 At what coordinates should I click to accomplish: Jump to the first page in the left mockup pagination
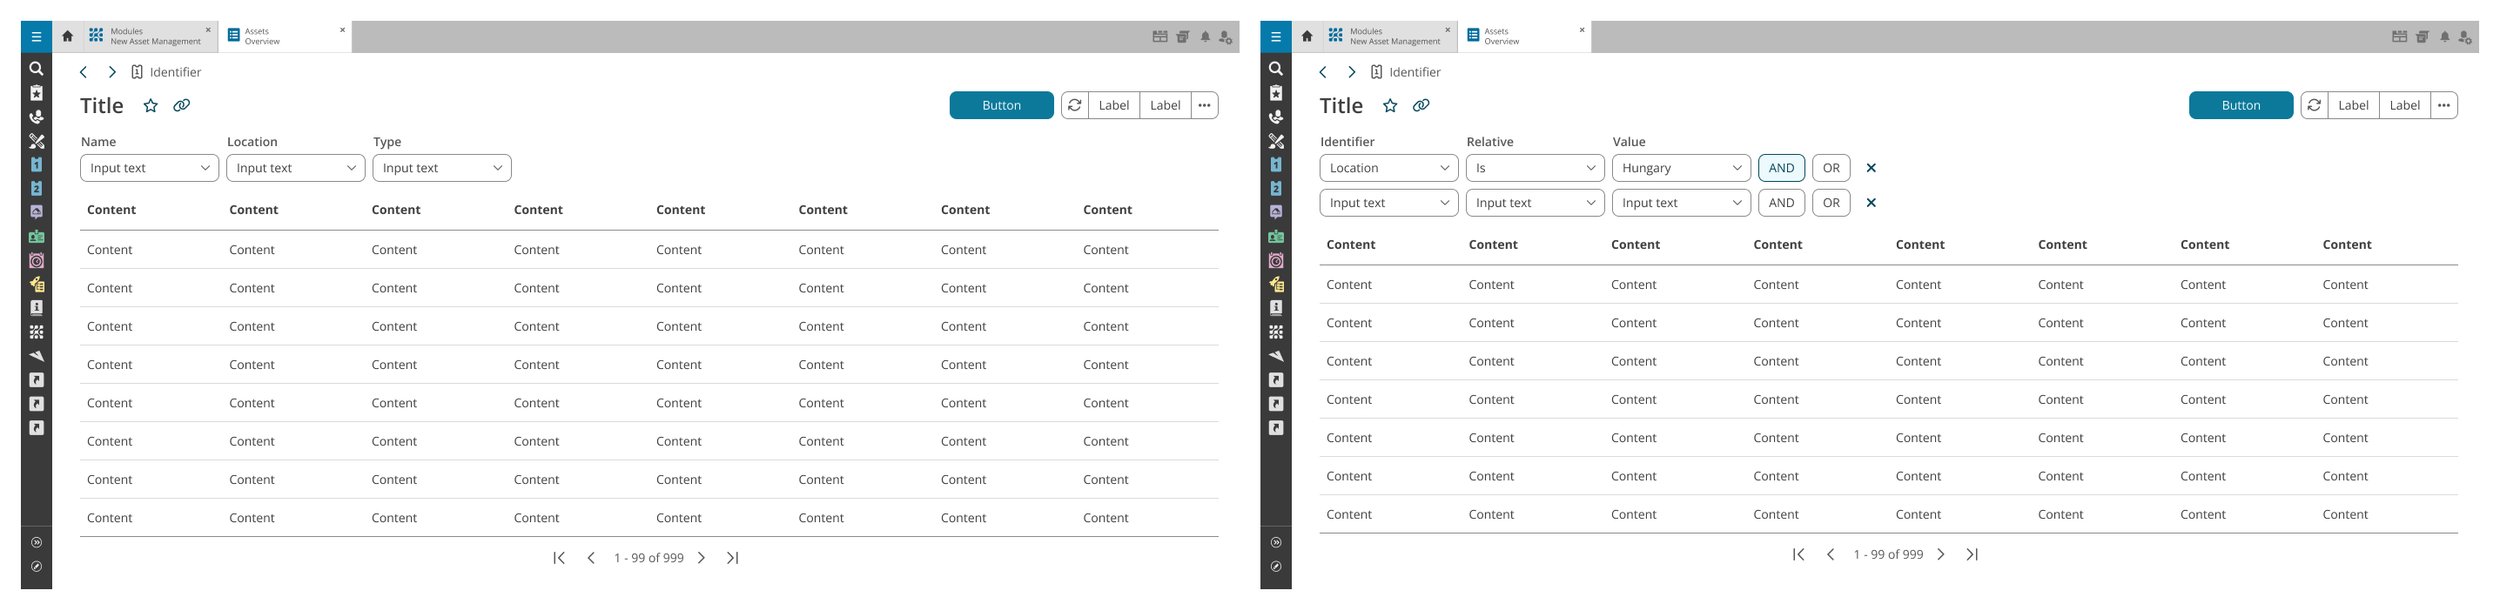click(x=559, y=558)
